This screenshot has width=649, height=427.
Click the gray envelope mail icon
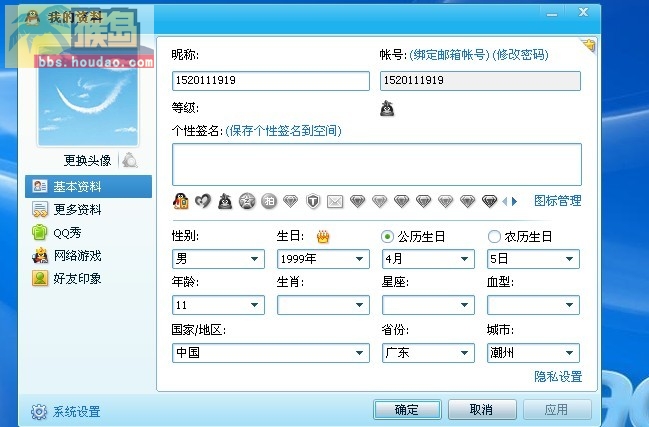(335, 202)
